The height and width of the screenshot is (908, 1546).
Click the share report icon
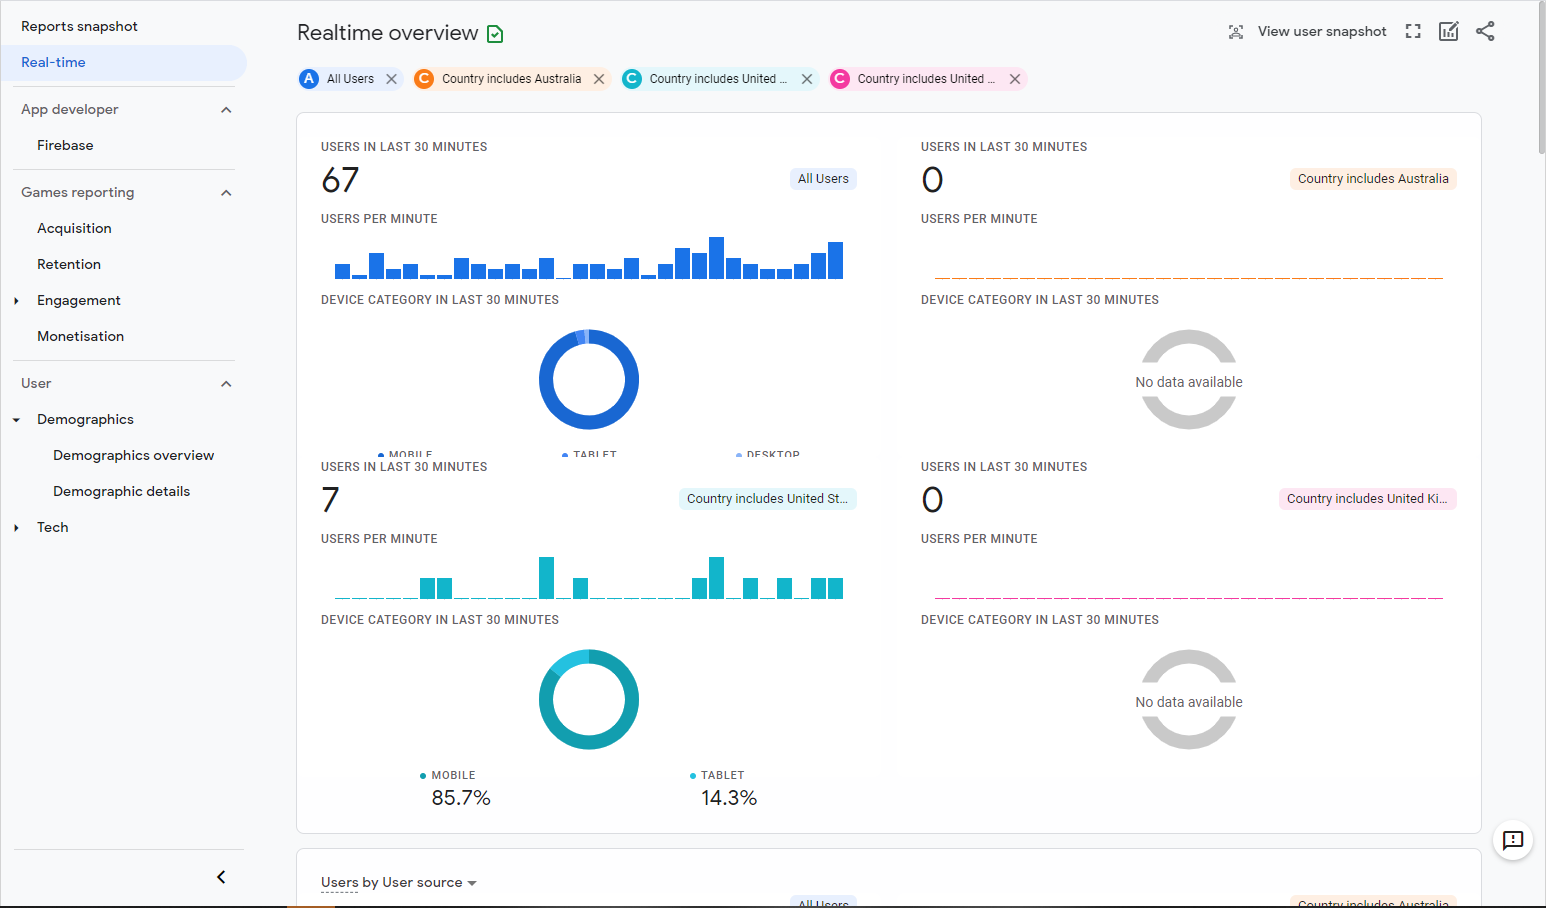(x=1485, y=31)
